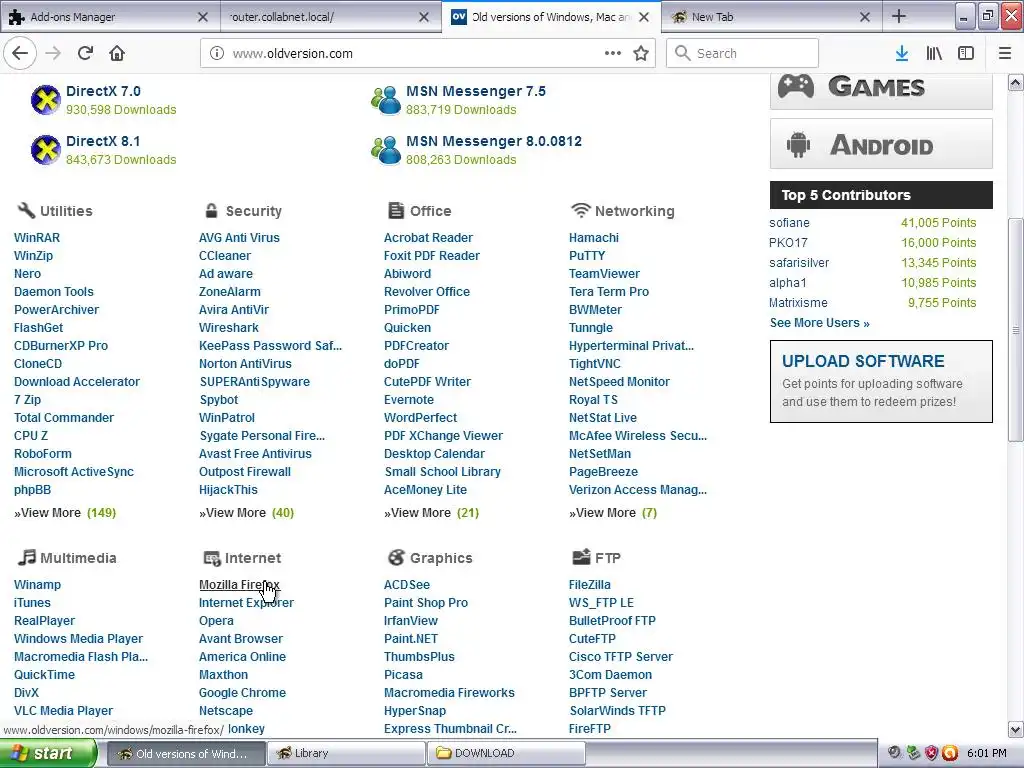Bookmark this page with the star icon
This screenshot has height=768, width=1024.
tap(641, 53)
